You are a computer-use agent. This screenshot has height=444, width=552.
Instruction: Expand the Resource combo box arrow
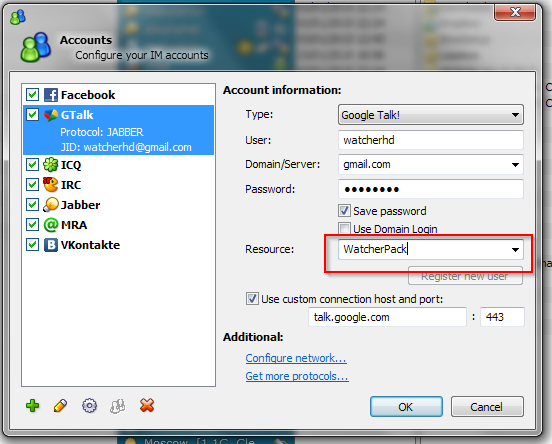(x=515, y=250)
